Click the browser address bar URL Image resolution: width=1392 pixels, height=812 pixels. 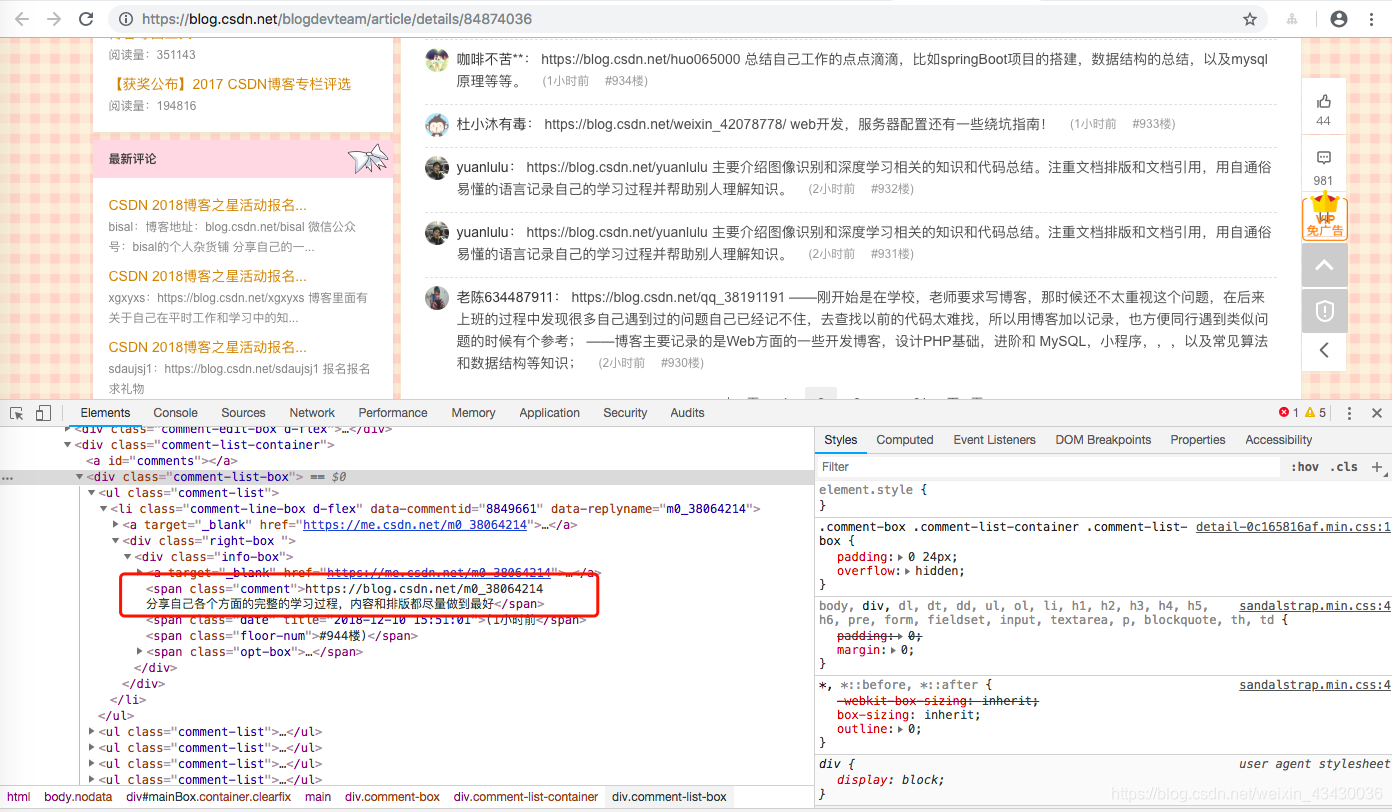click(x=337, y=19)
